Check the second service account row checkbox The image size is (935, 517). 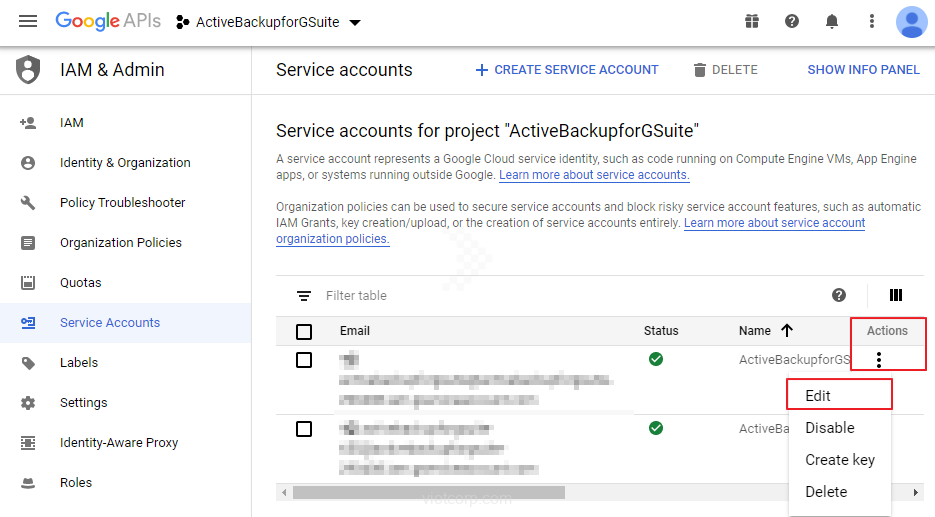[304, 429]
